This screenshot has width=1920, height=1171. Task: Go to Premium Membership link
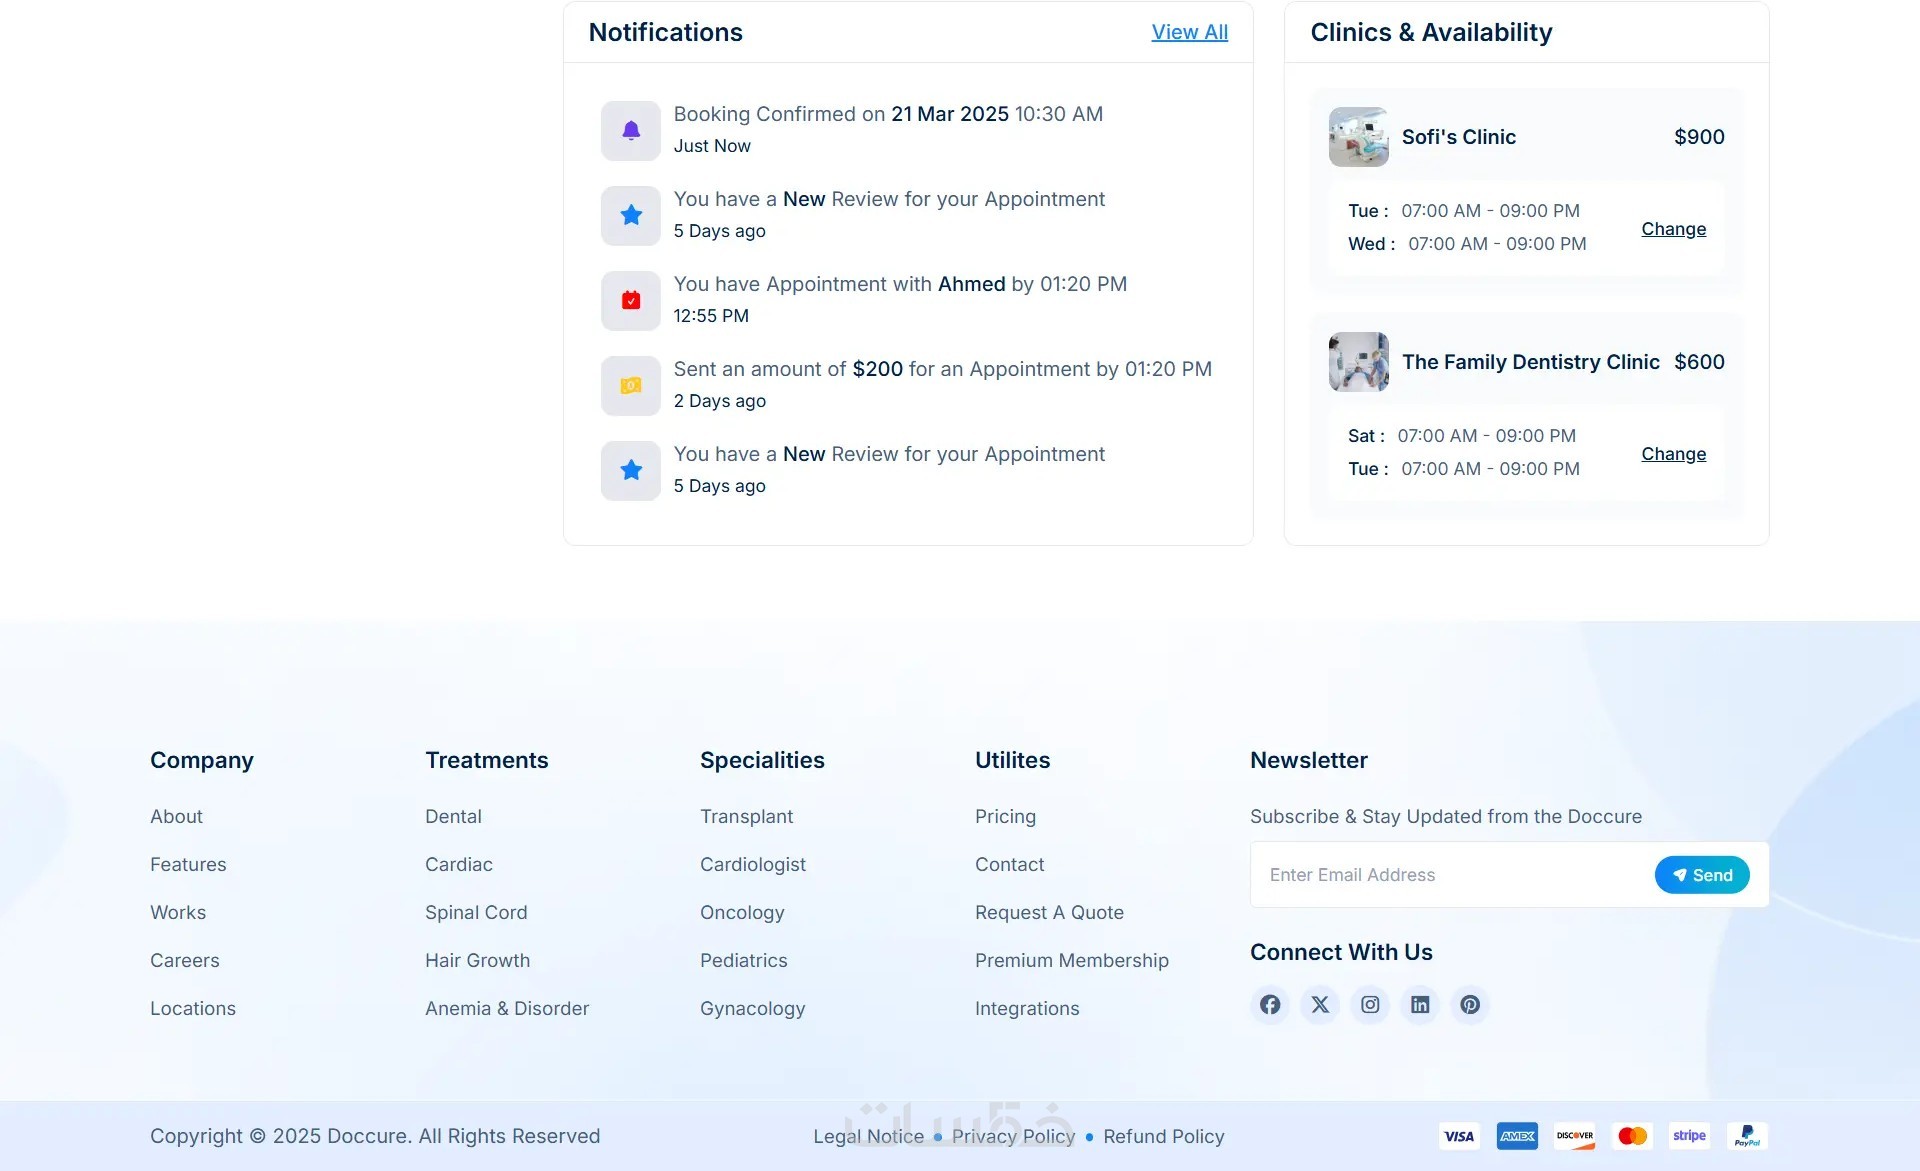(1071, 960)
